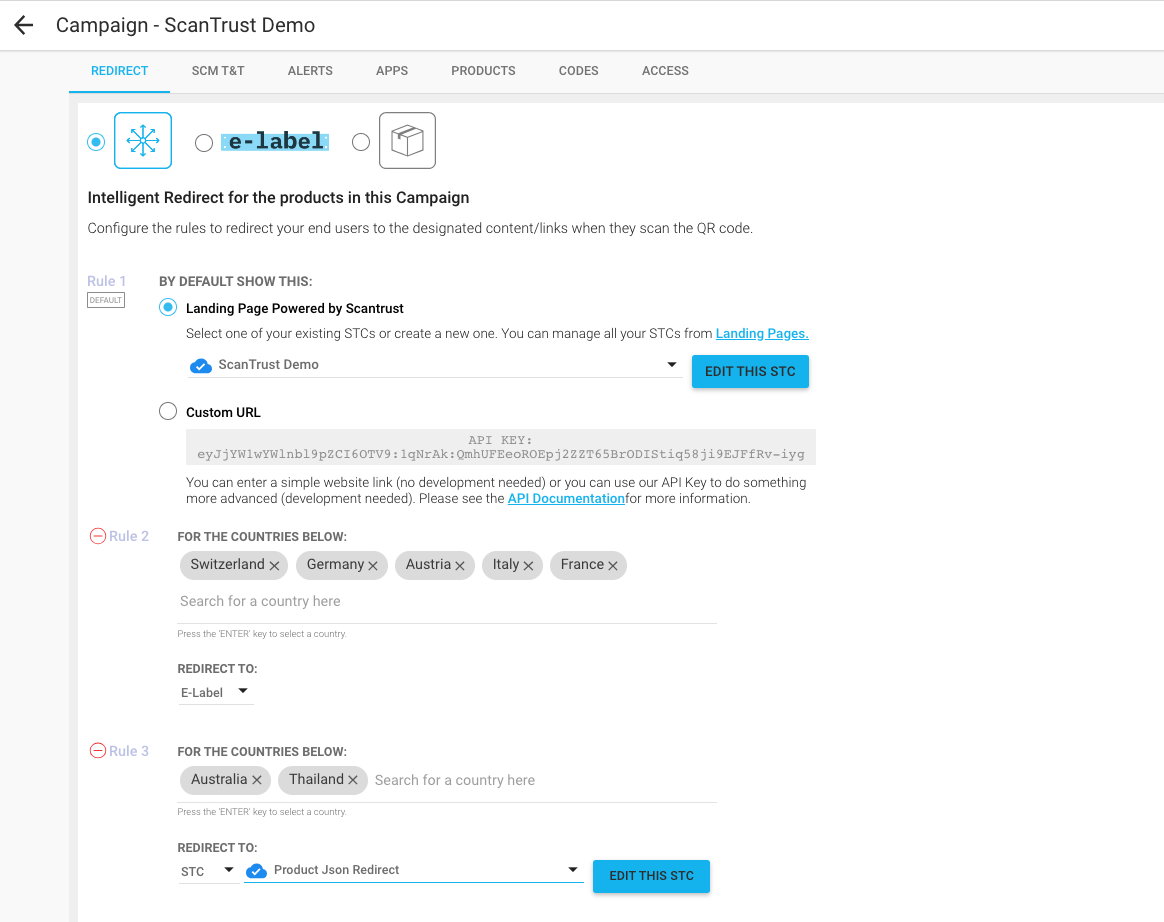This screenshot has width=1164, height=922.
Task: Remove Germany chip via its X
Action: click(373, 566)
